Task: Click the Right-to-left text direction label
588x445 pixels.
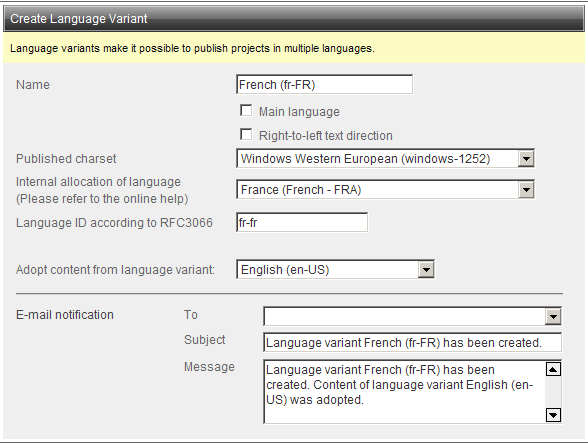Action: pyautogui.click(x=326, y=135)
